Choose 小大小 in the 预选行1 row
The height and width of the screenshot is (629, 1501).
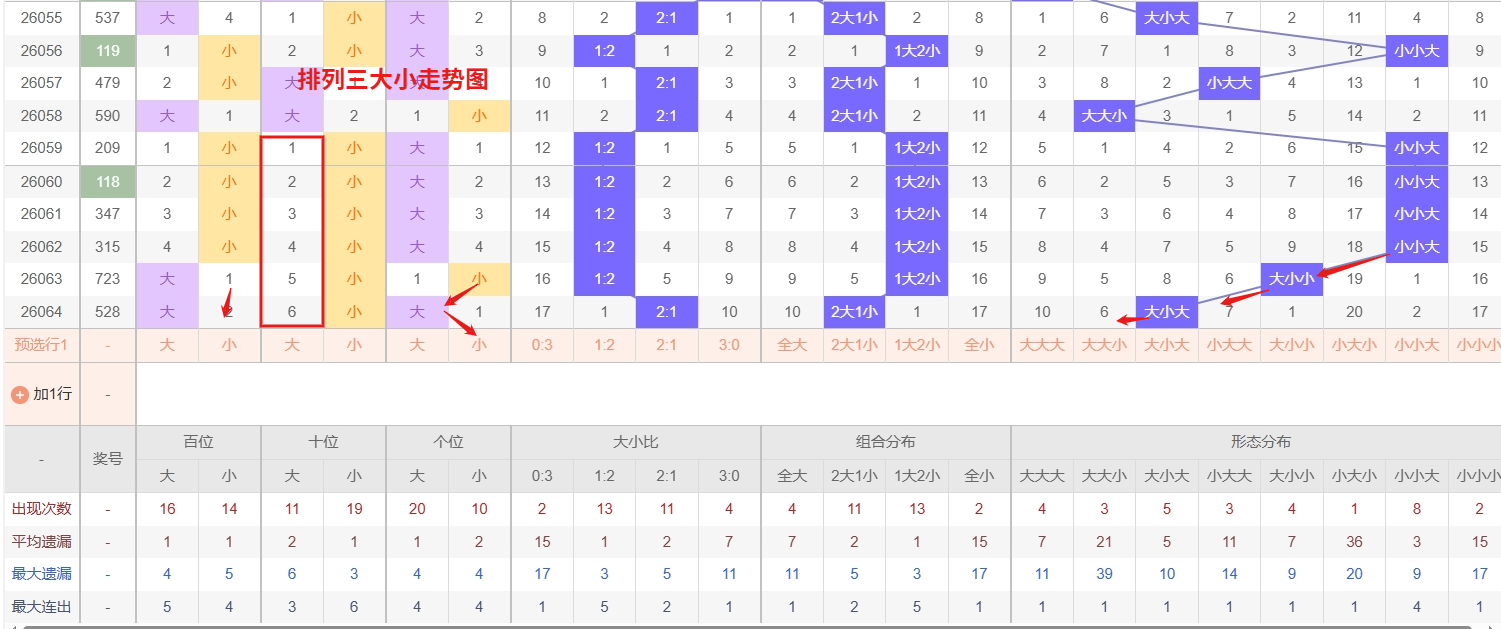tap(1353, 345)
